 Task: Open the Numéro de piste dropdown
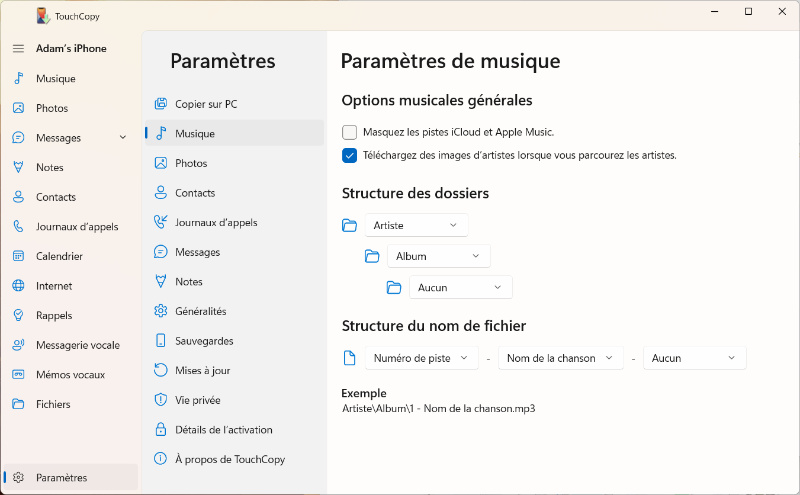coord(421,358)
